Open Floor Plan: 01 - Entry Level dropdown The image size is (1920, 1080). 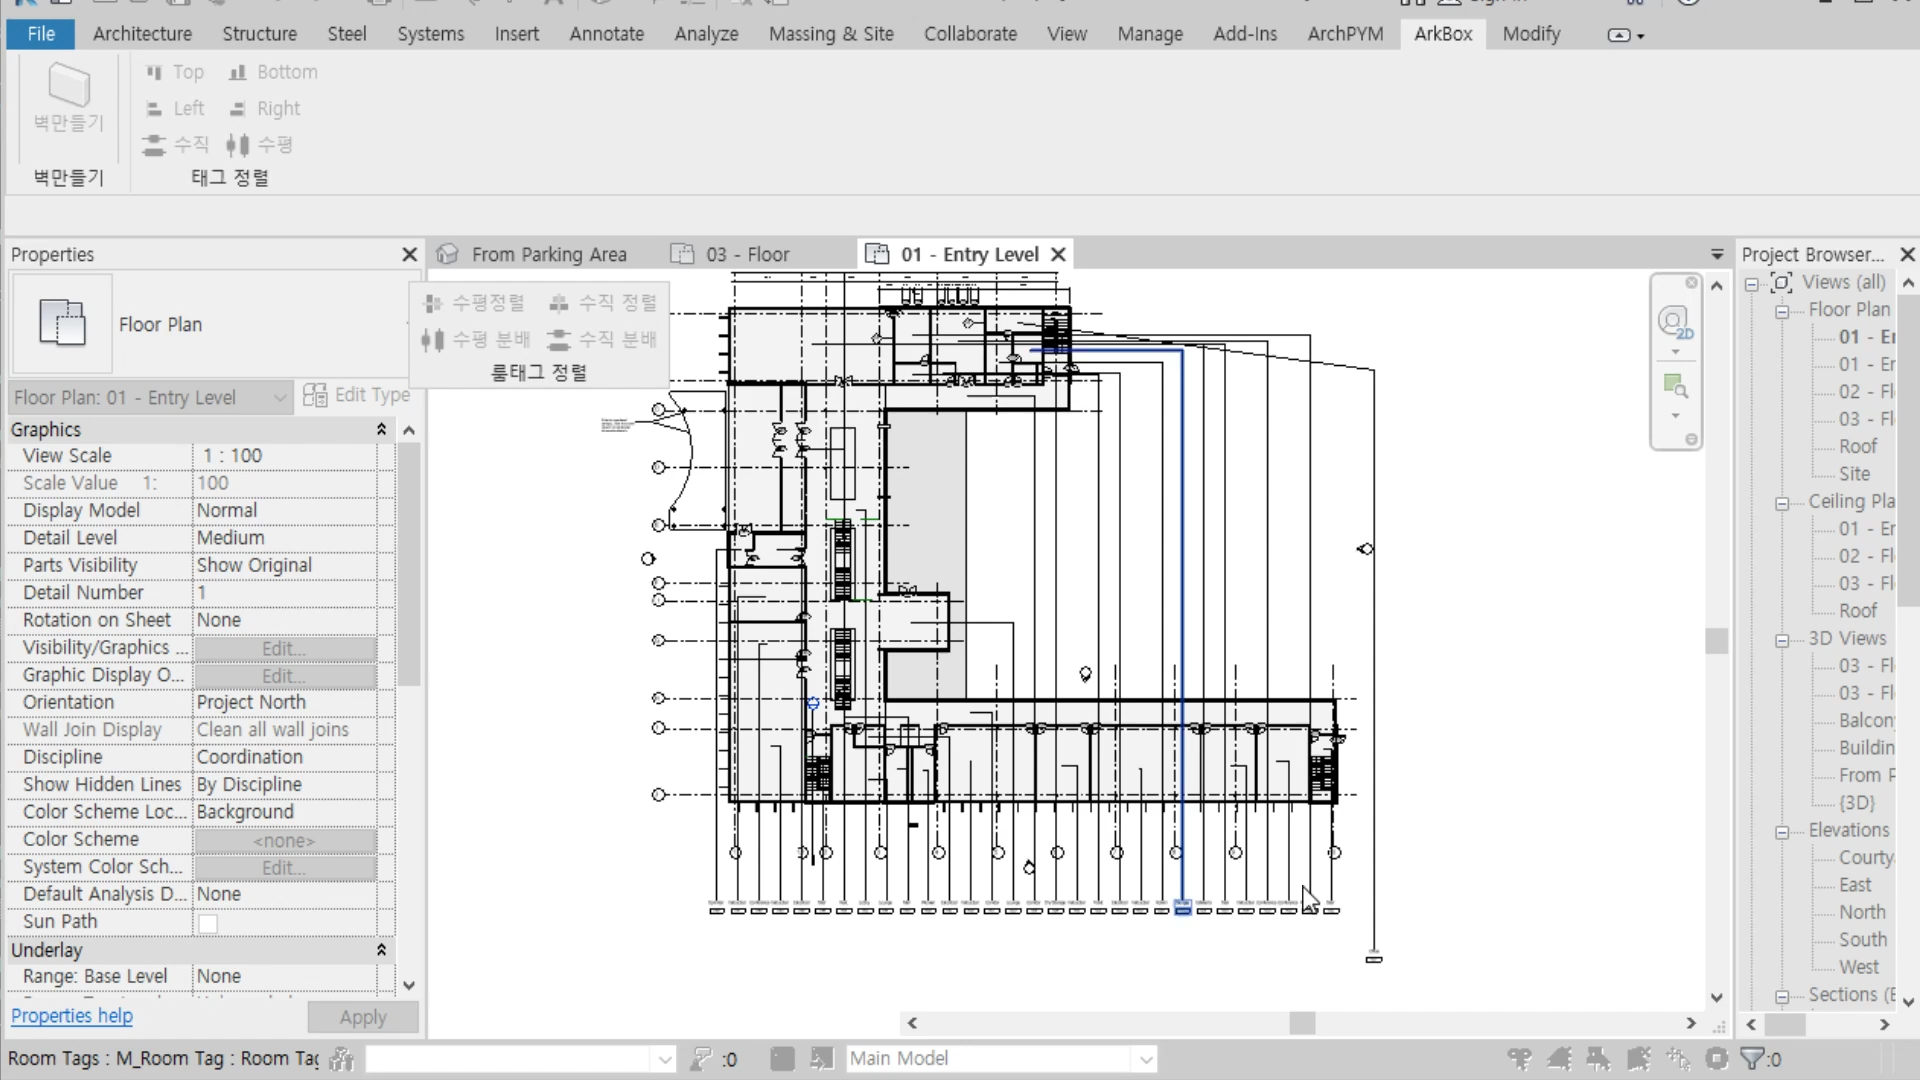(x=280, y=398)
